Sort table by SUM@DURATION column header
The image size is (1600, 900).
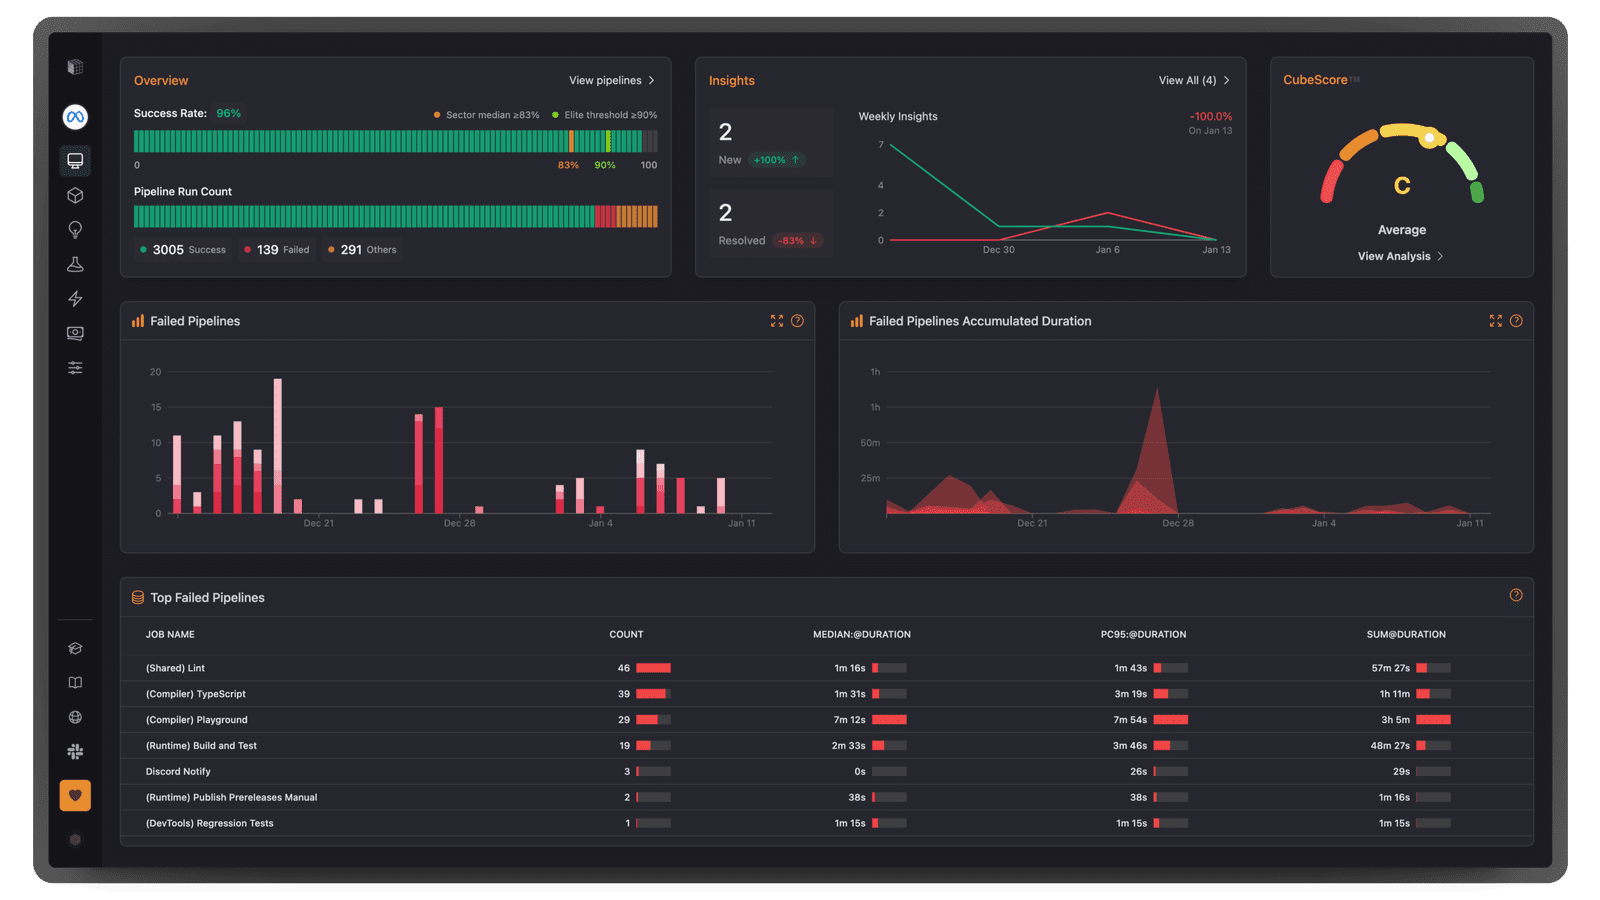(1406, 634)
